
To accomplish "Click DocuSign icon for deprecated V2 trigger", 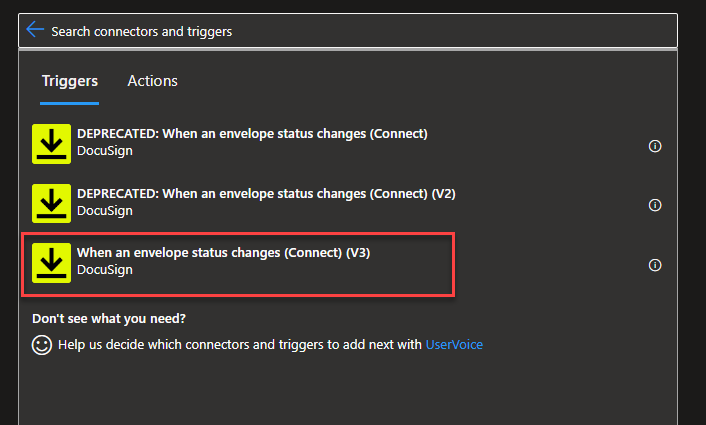I will pos(51,203).
